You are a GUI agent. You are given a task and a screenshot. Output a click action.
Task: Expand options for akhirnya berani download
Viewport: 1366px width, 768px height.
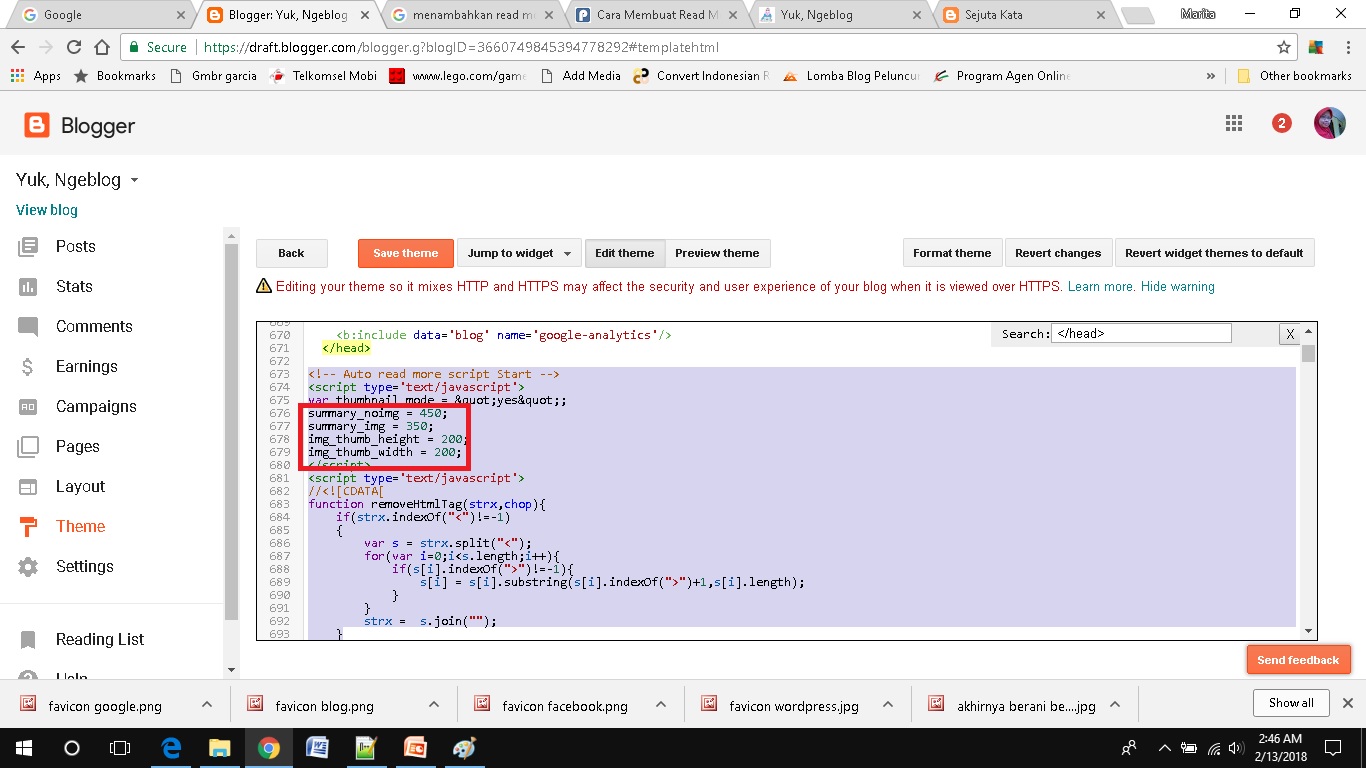pos(1115,704)
